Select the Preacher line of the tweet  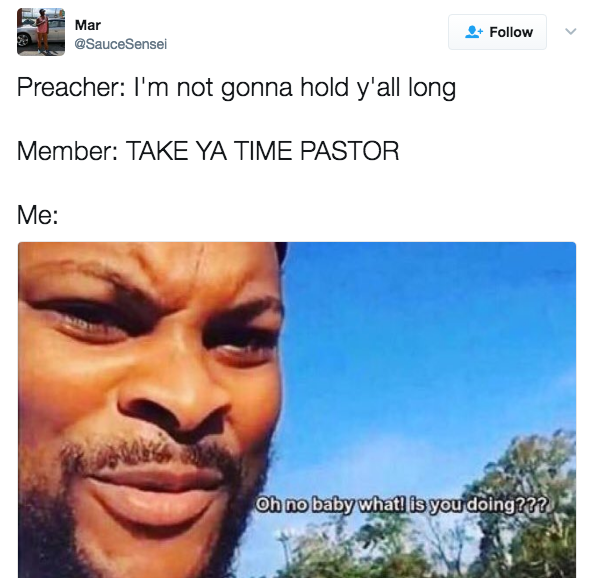(x=236, y=88)
